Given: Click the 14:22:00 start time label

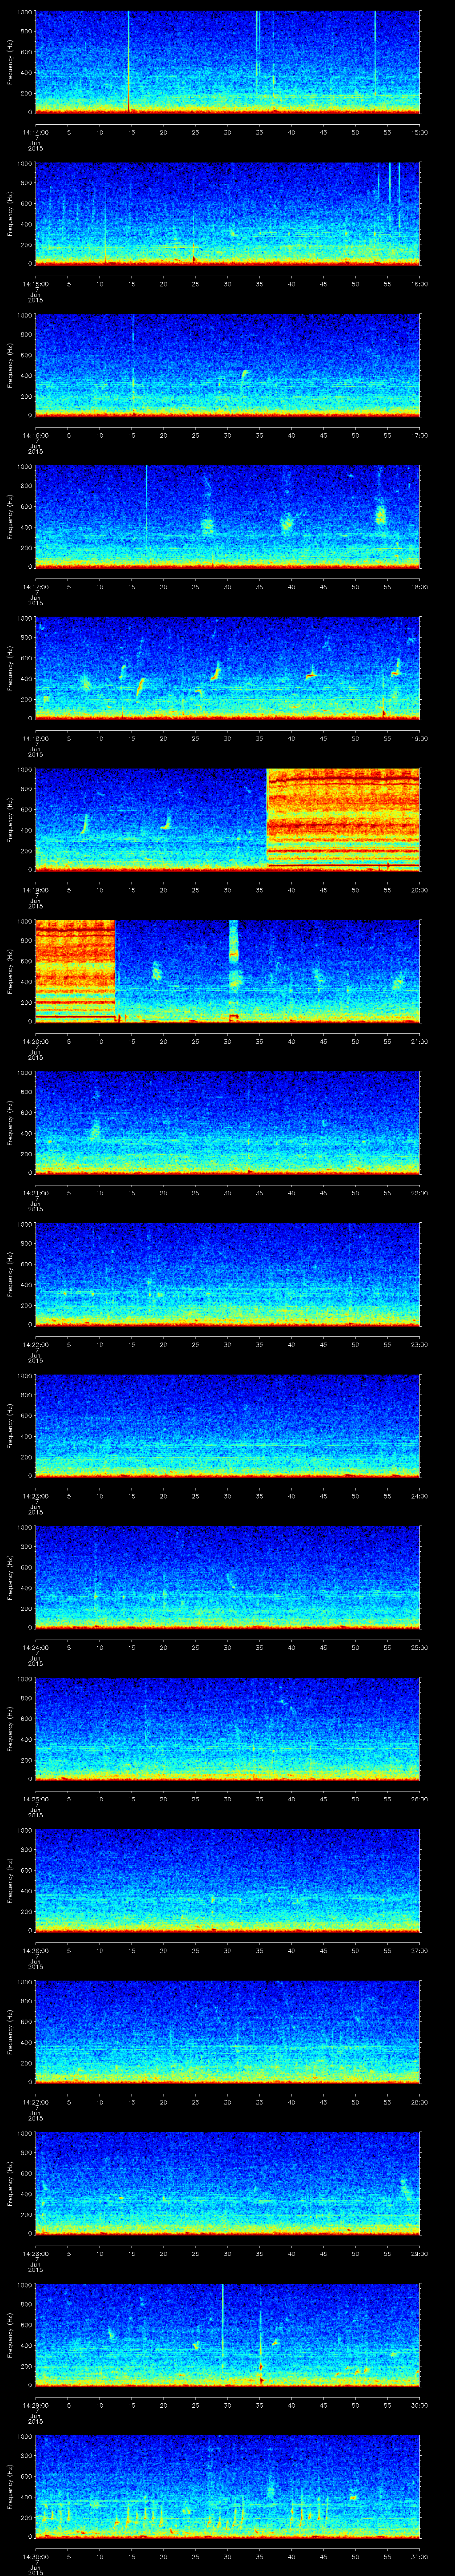Looking at the screenshot, I should pyautogui.click(x=35, y=1344).
